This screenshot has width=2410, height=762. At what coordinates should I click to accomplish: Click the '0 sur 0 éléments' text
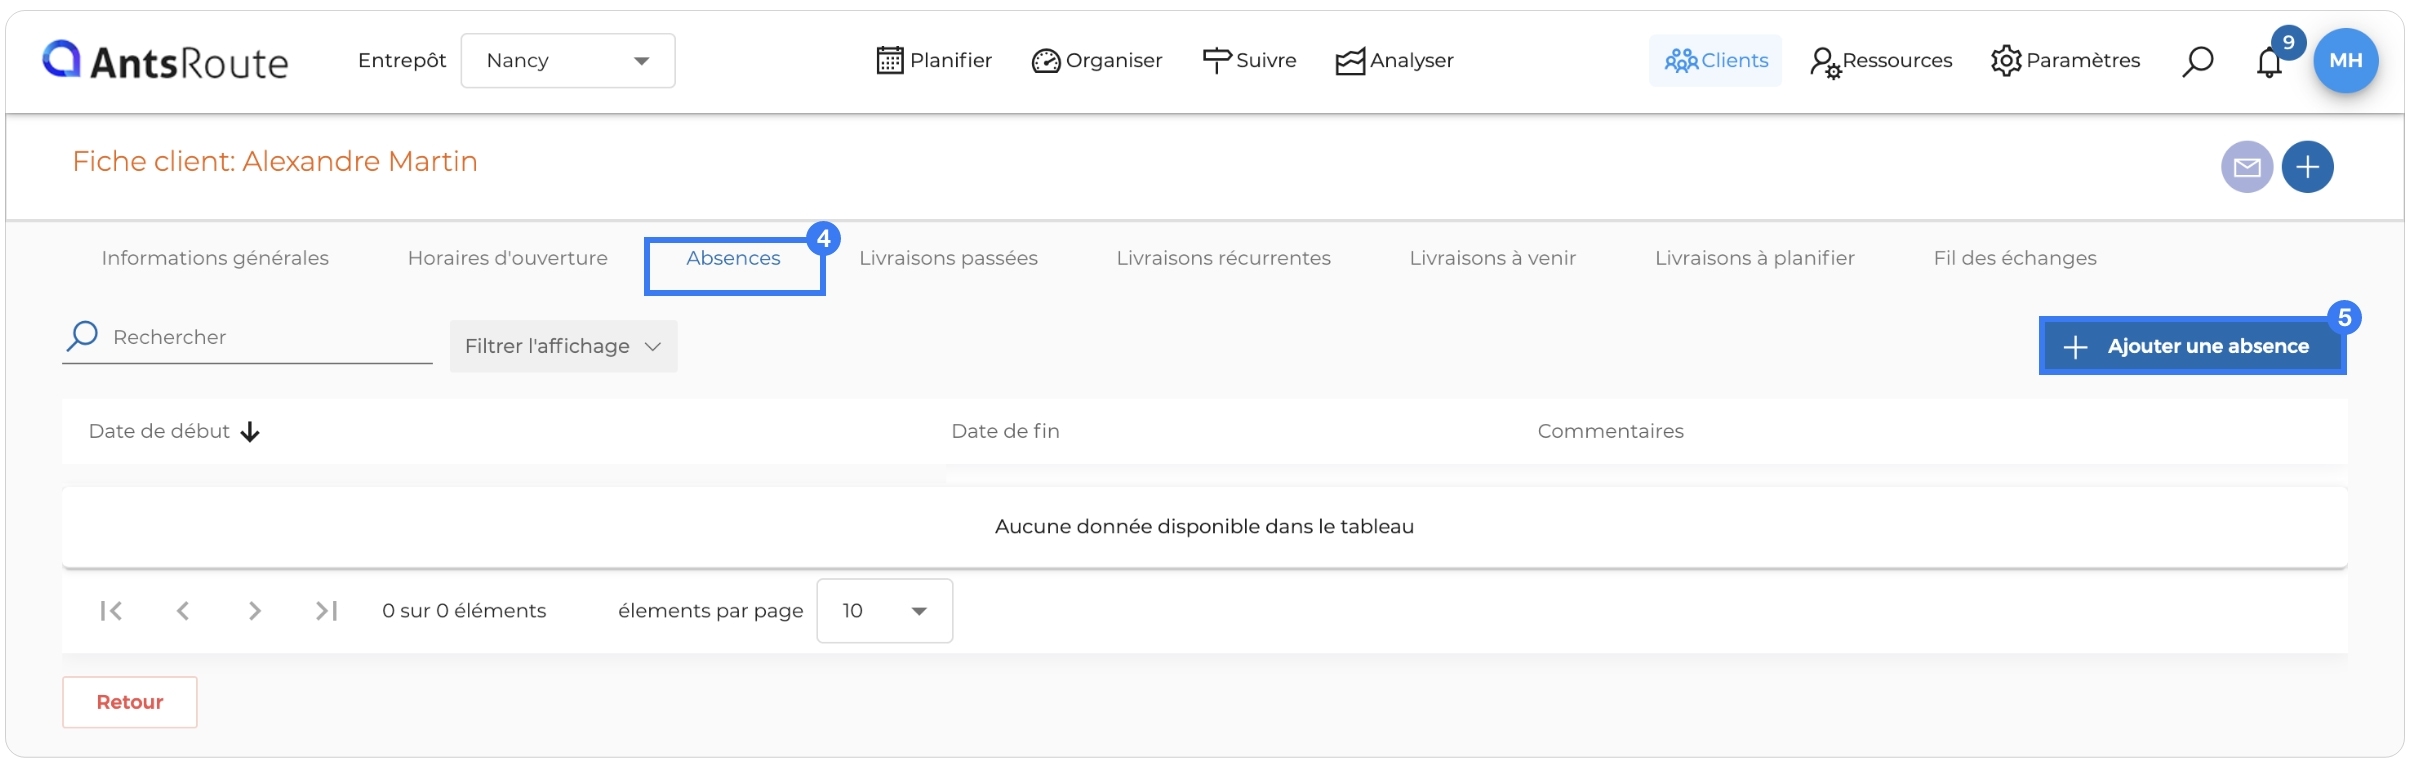click(x=464, y=611)
